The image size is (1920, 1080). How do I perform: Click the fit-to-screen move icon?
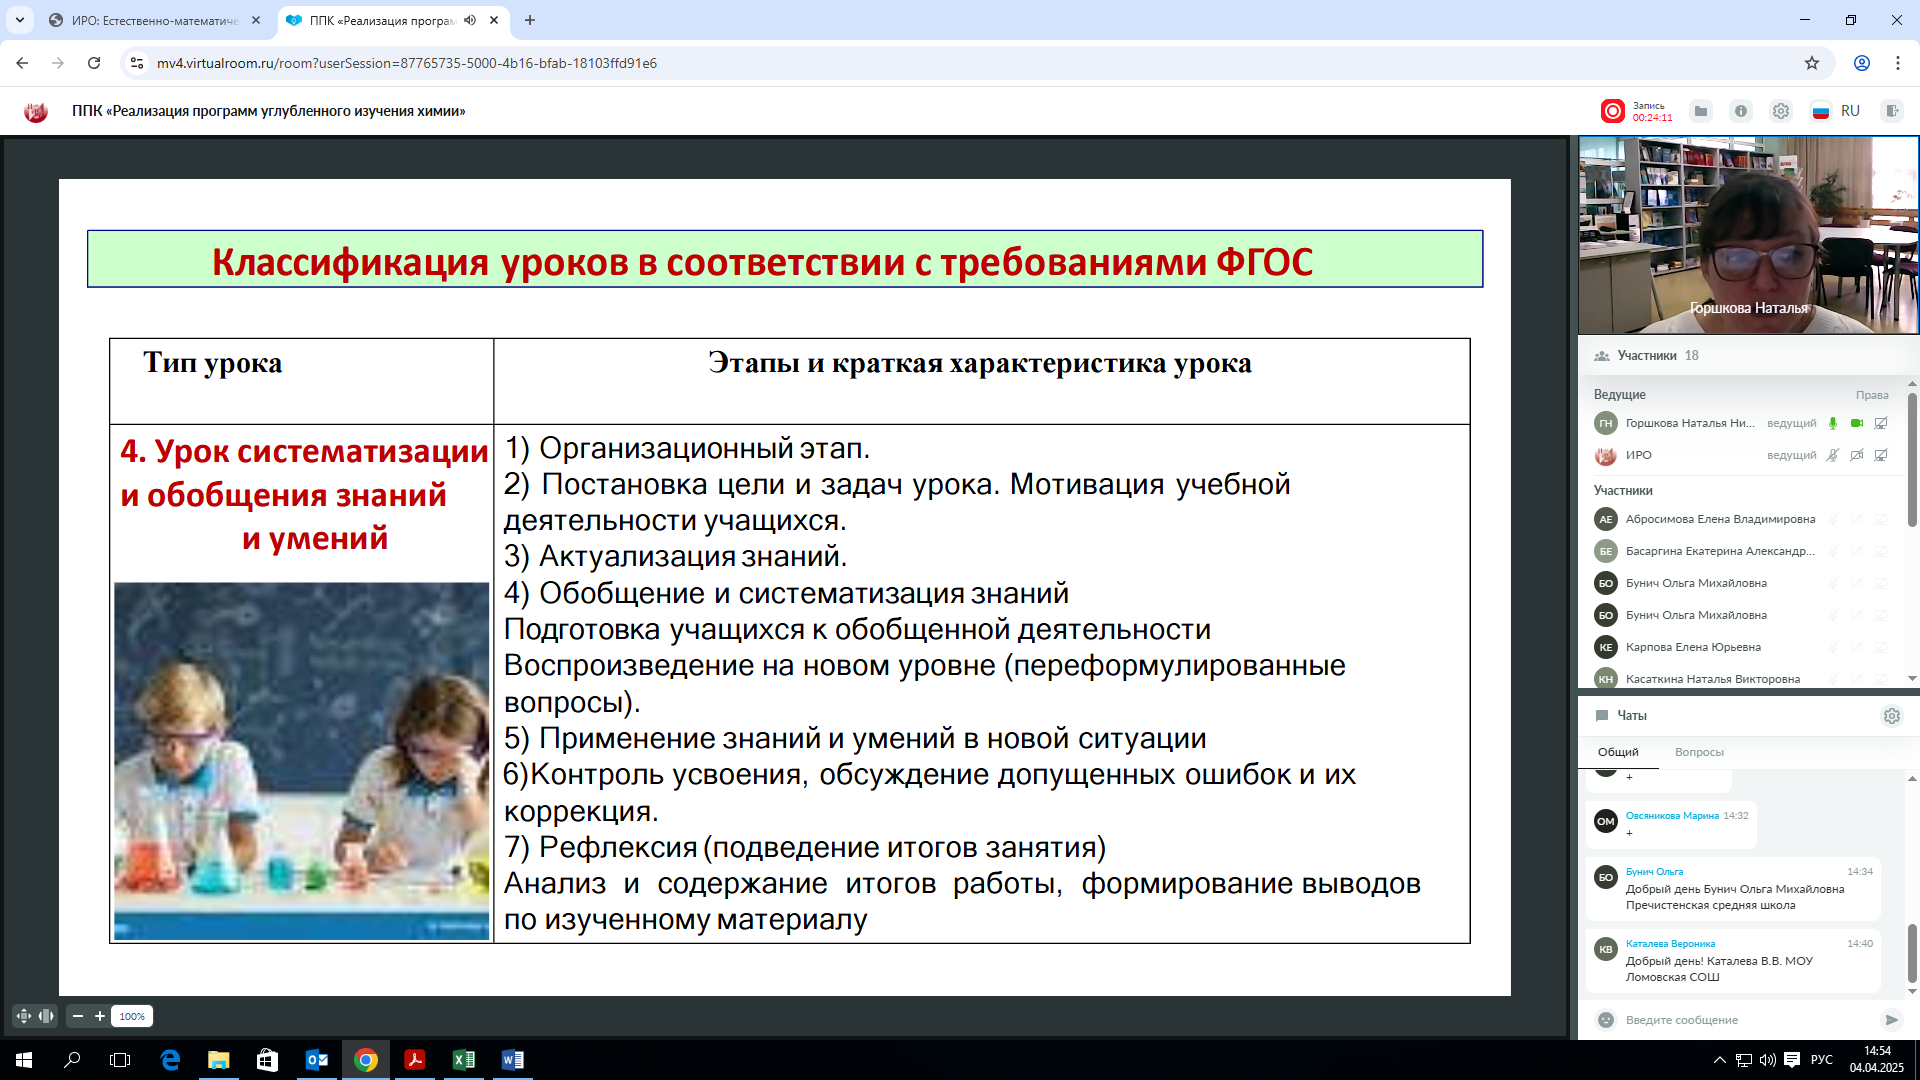click(24, 1016)
